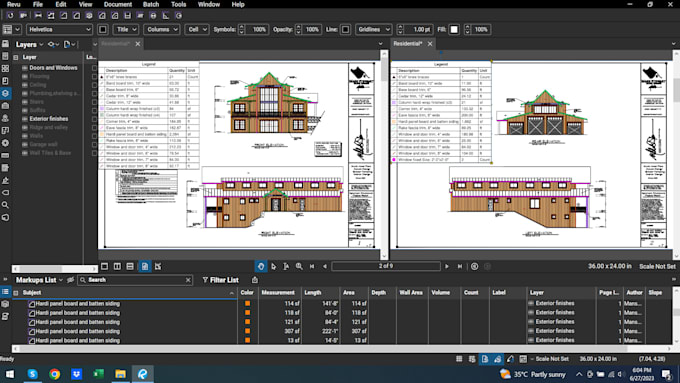Image resolution: width=680 pixels, height=383 pixels.
Task: Split the view horizontally
Action: click(130, 266)
